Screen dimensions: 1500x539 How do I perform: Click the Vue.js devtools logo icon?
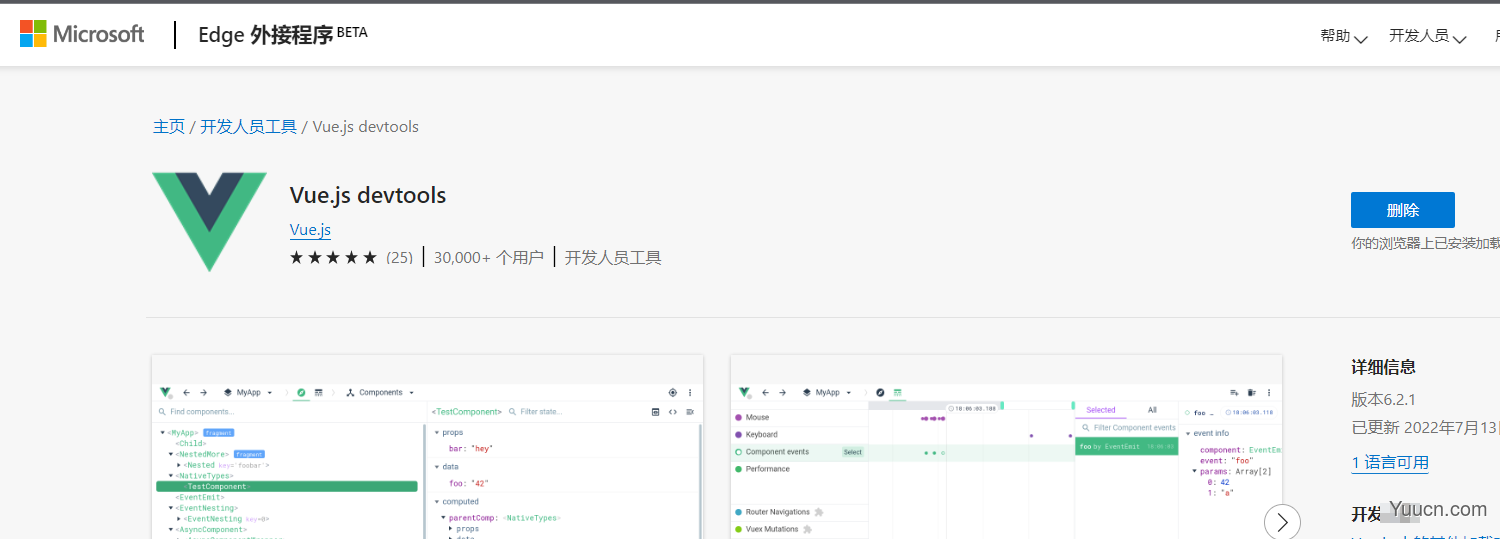(209, 221)
